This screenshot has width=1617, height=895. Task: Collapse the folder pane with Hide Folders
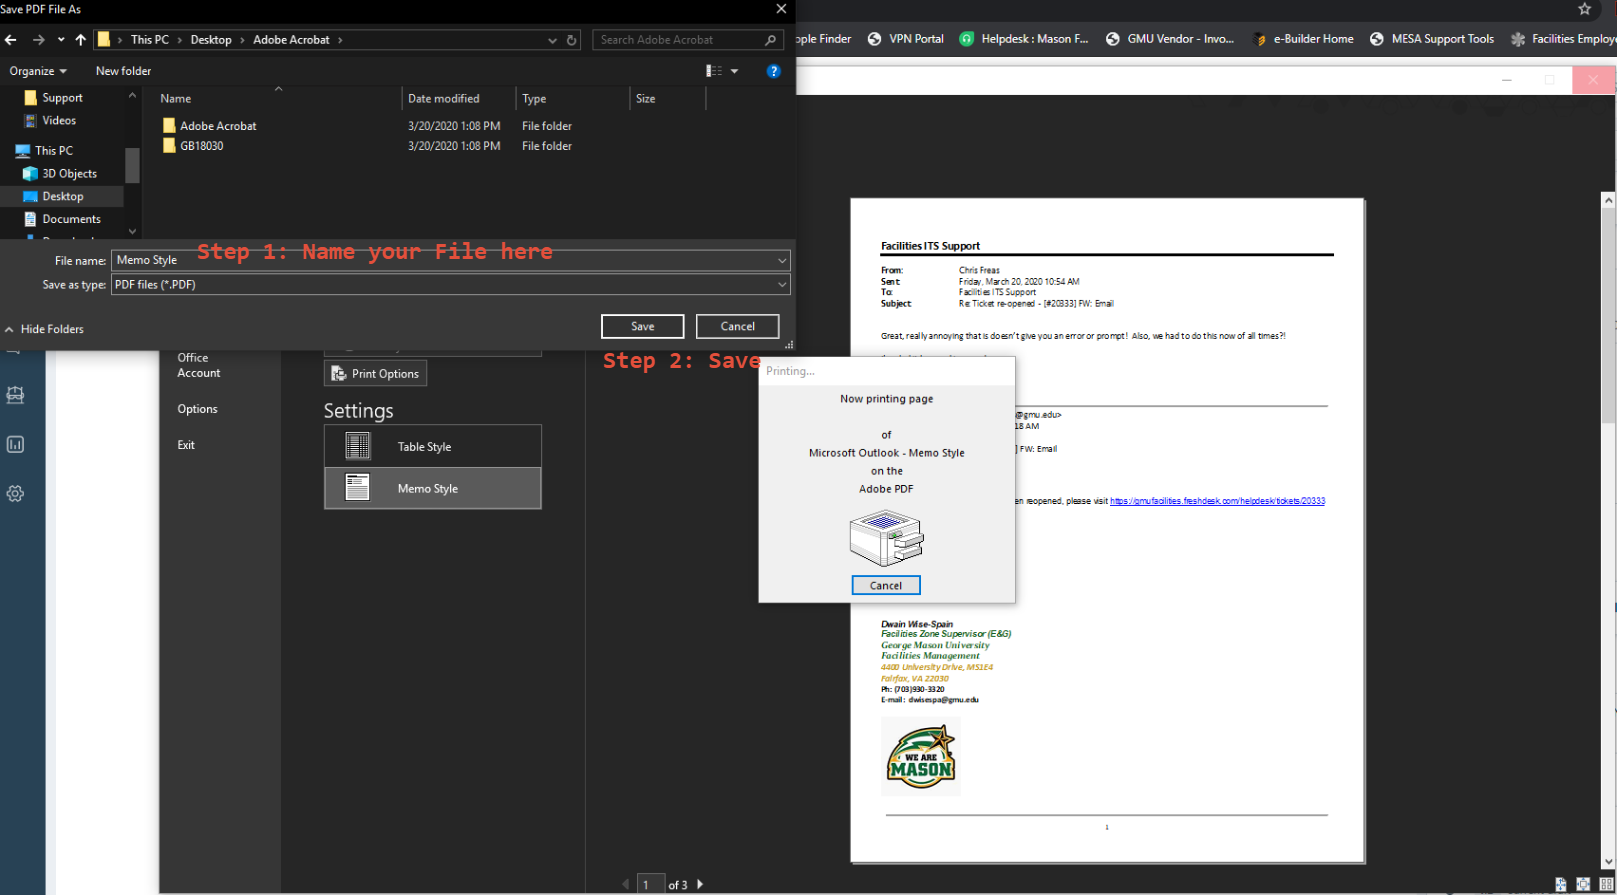(x=44, y=329)
